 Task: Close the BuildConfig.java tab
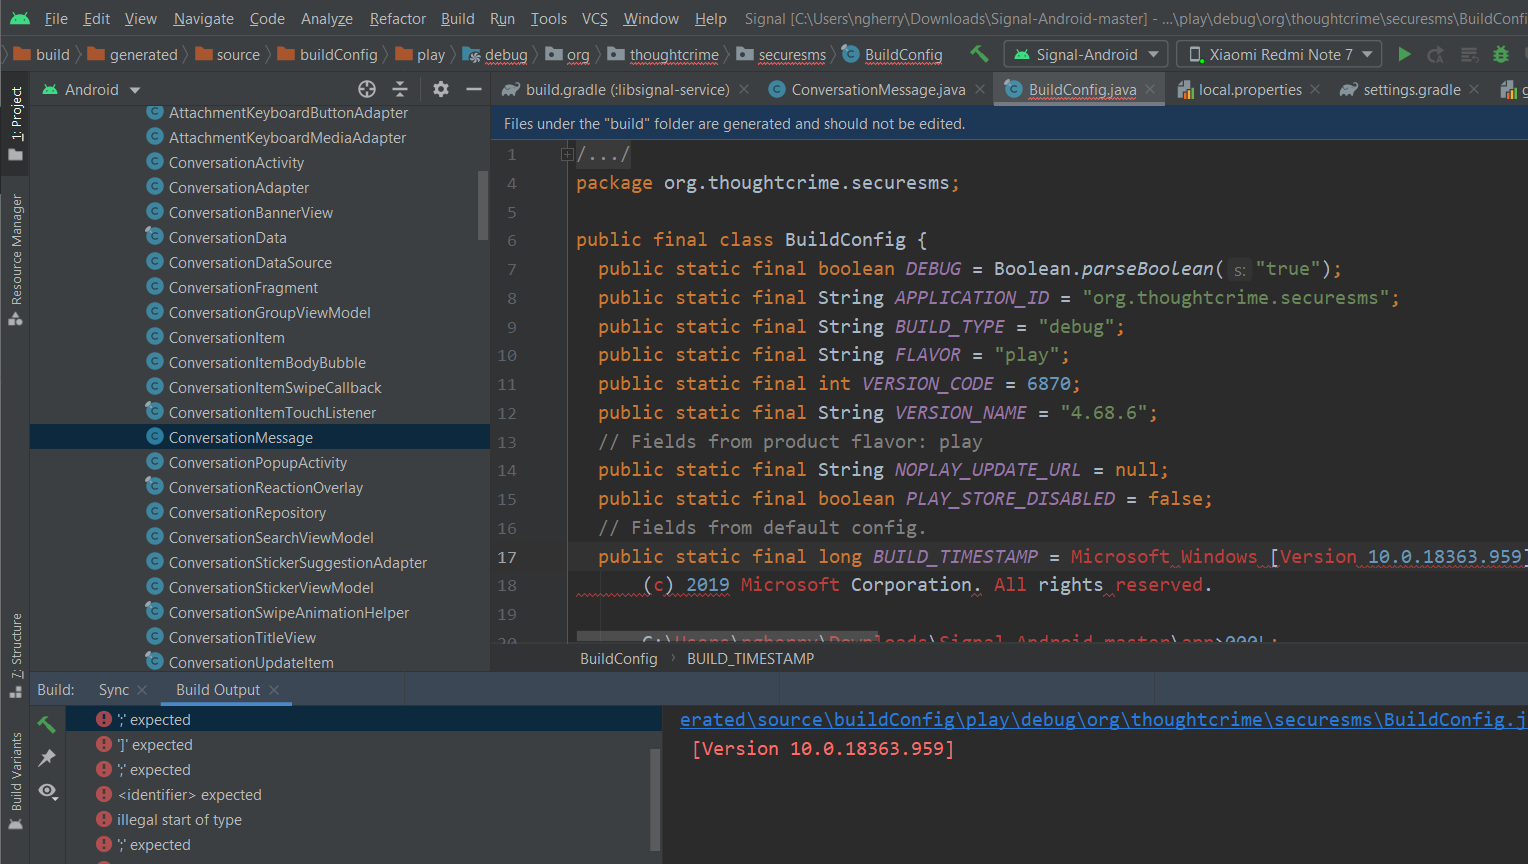(1150, 89)
